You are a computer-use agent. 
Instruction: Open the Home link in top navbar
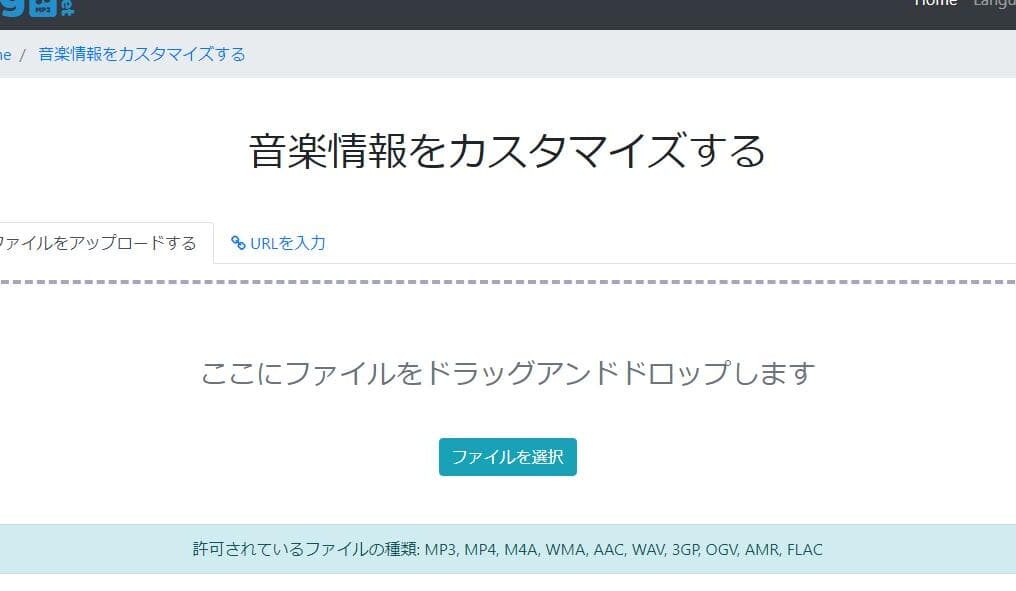point(935,4)
